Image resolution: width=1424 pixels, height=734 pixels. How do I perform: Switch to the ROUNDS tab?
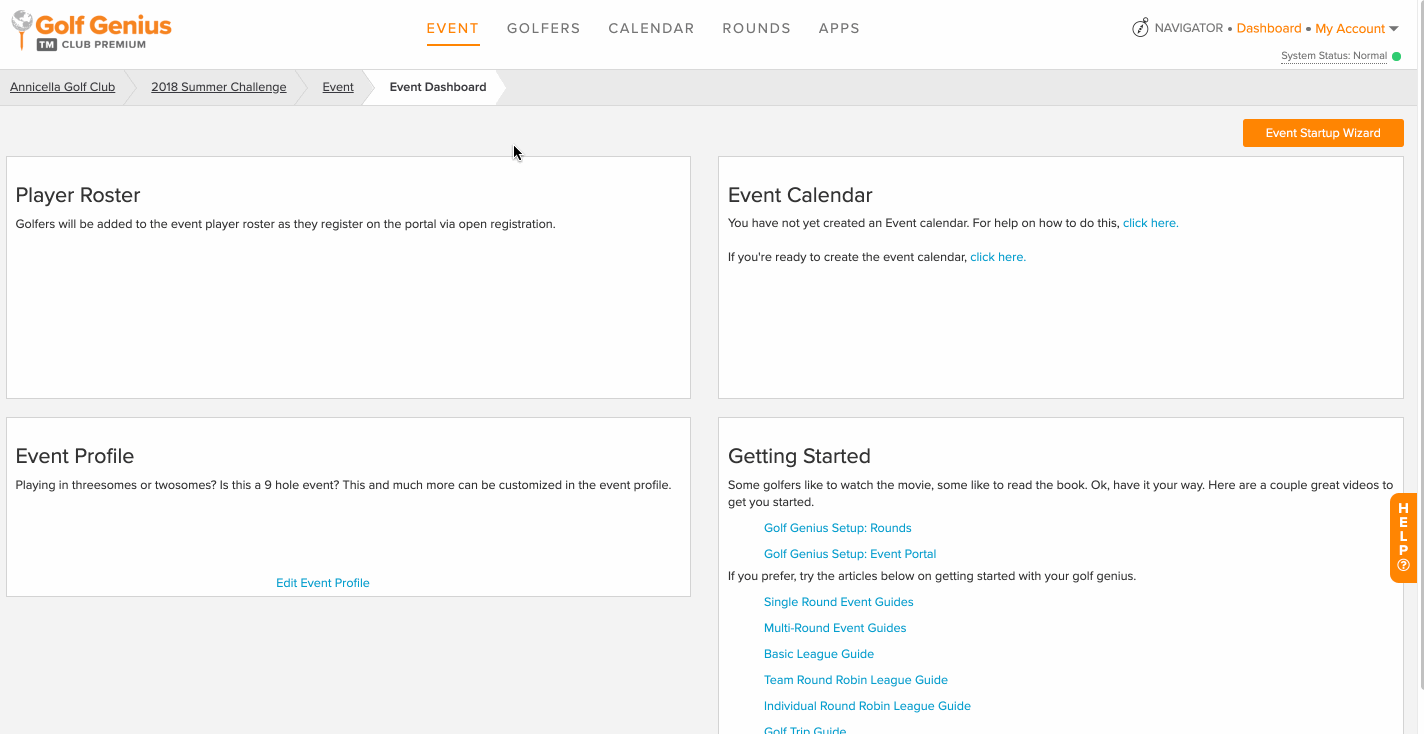(x=756, y=28)
